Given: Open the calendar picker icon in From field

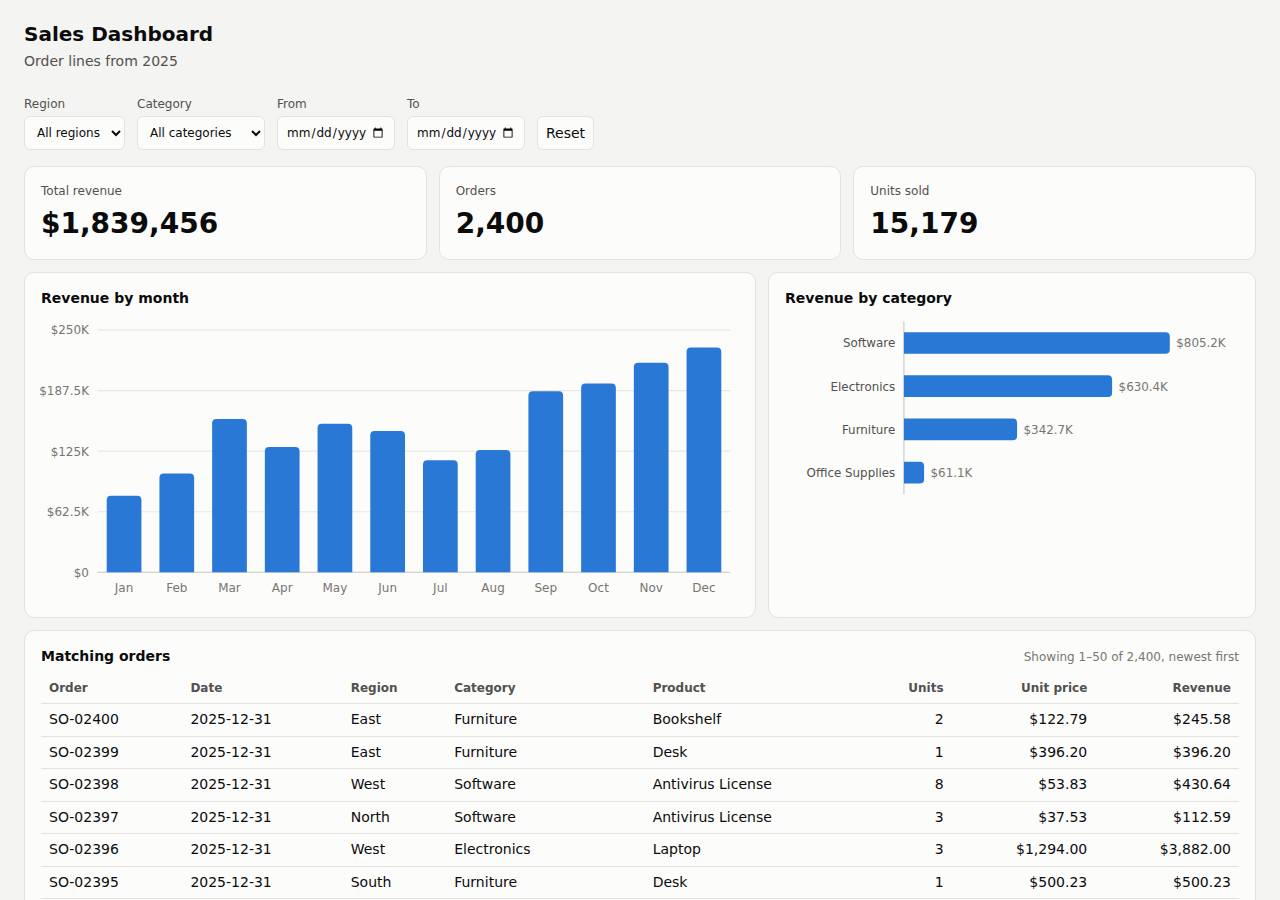Looking at the screenshot, I should click(x=378, y=133).
